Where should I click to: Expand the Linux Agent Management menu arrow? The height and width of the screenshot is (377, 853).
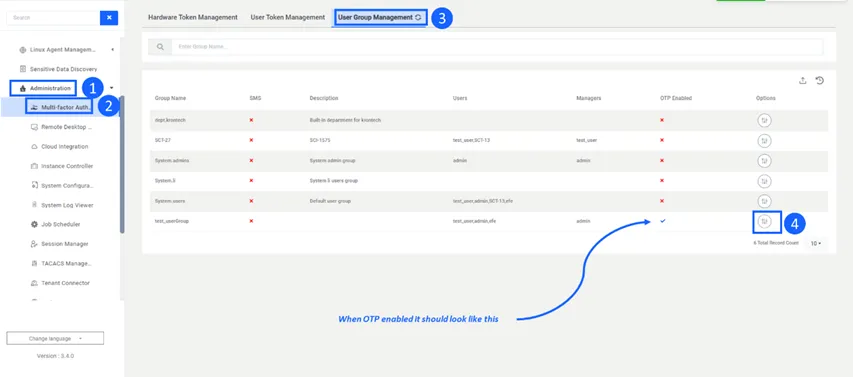point(113,50)
